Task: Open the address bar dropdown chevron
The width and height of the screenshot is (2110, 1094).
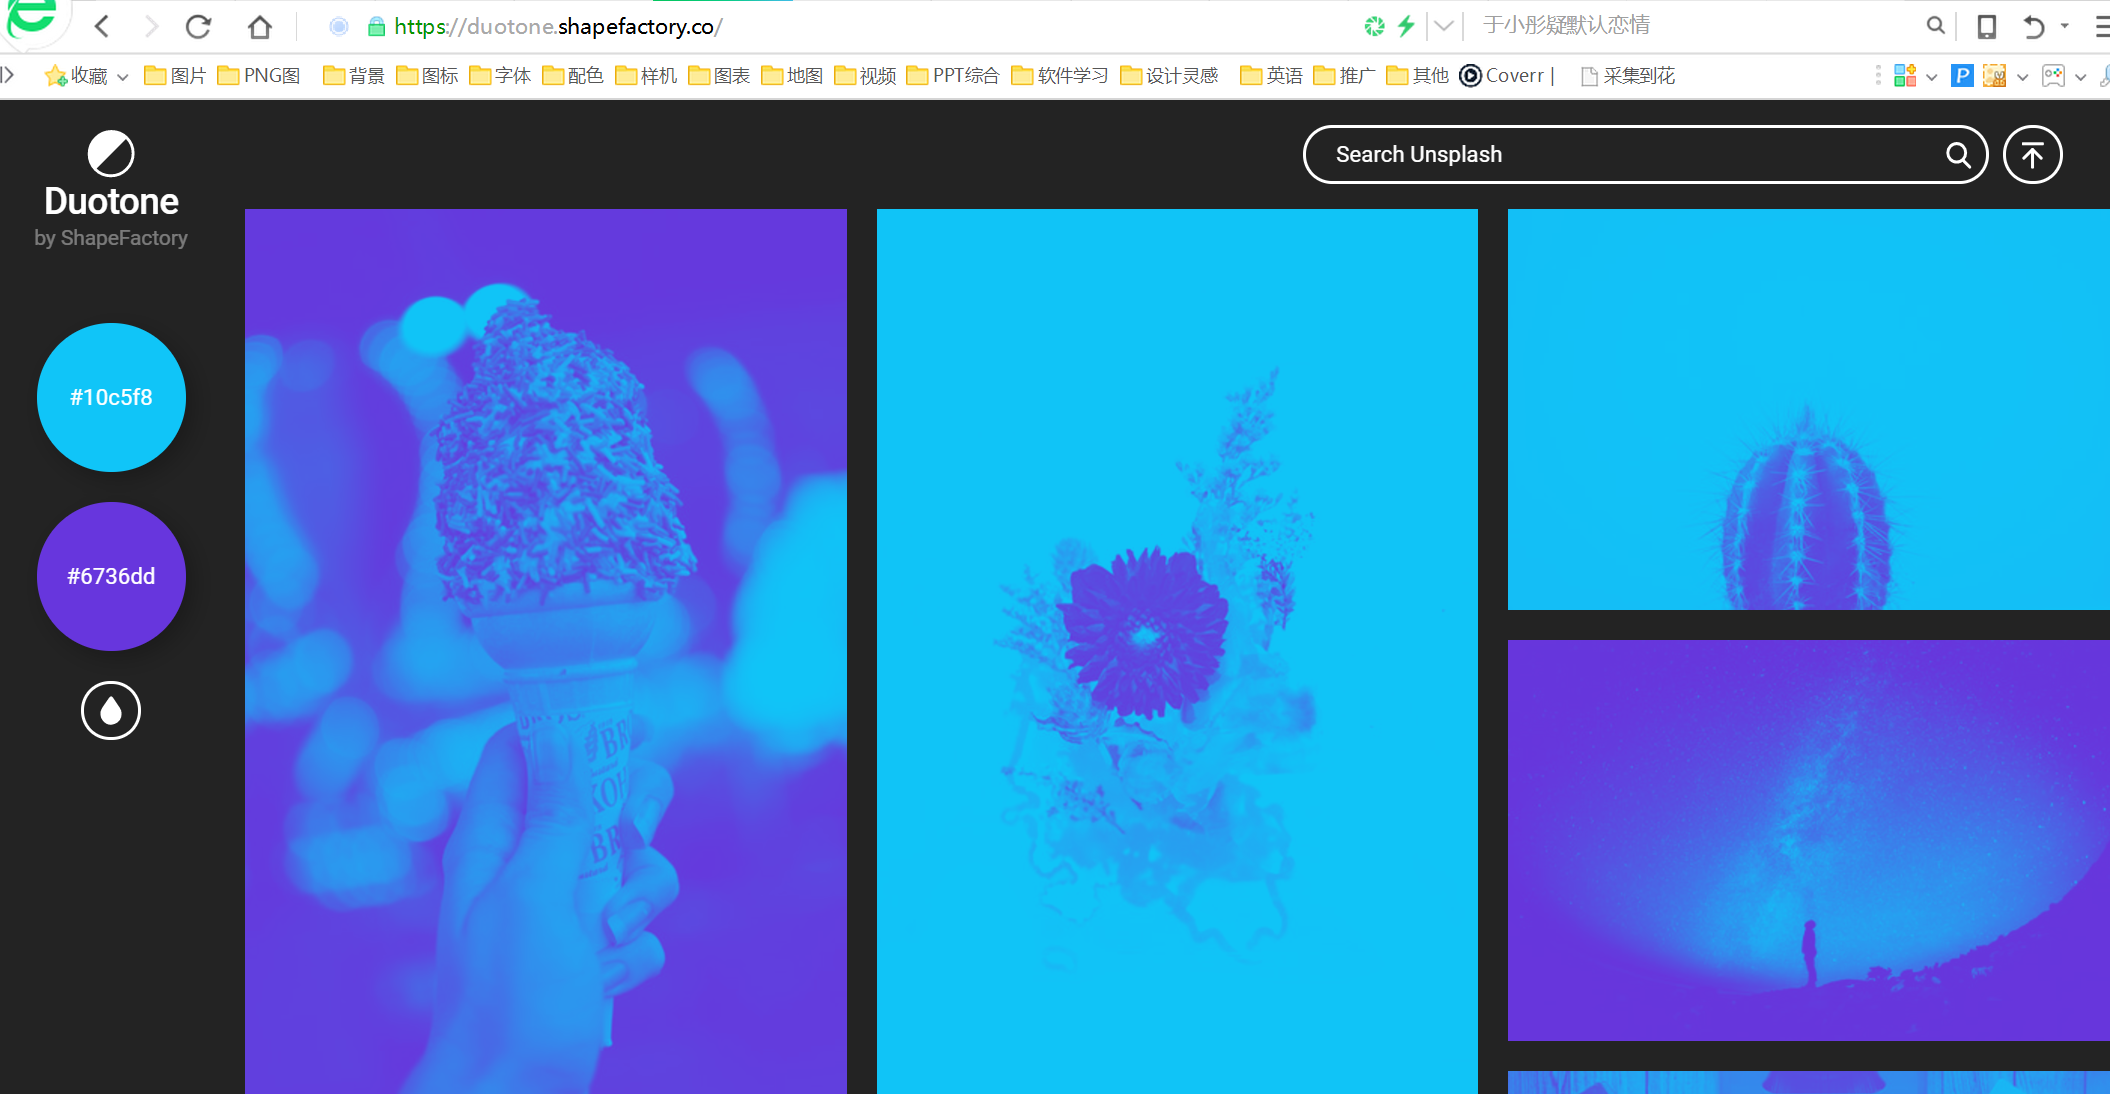Action: click(1443, 26)
